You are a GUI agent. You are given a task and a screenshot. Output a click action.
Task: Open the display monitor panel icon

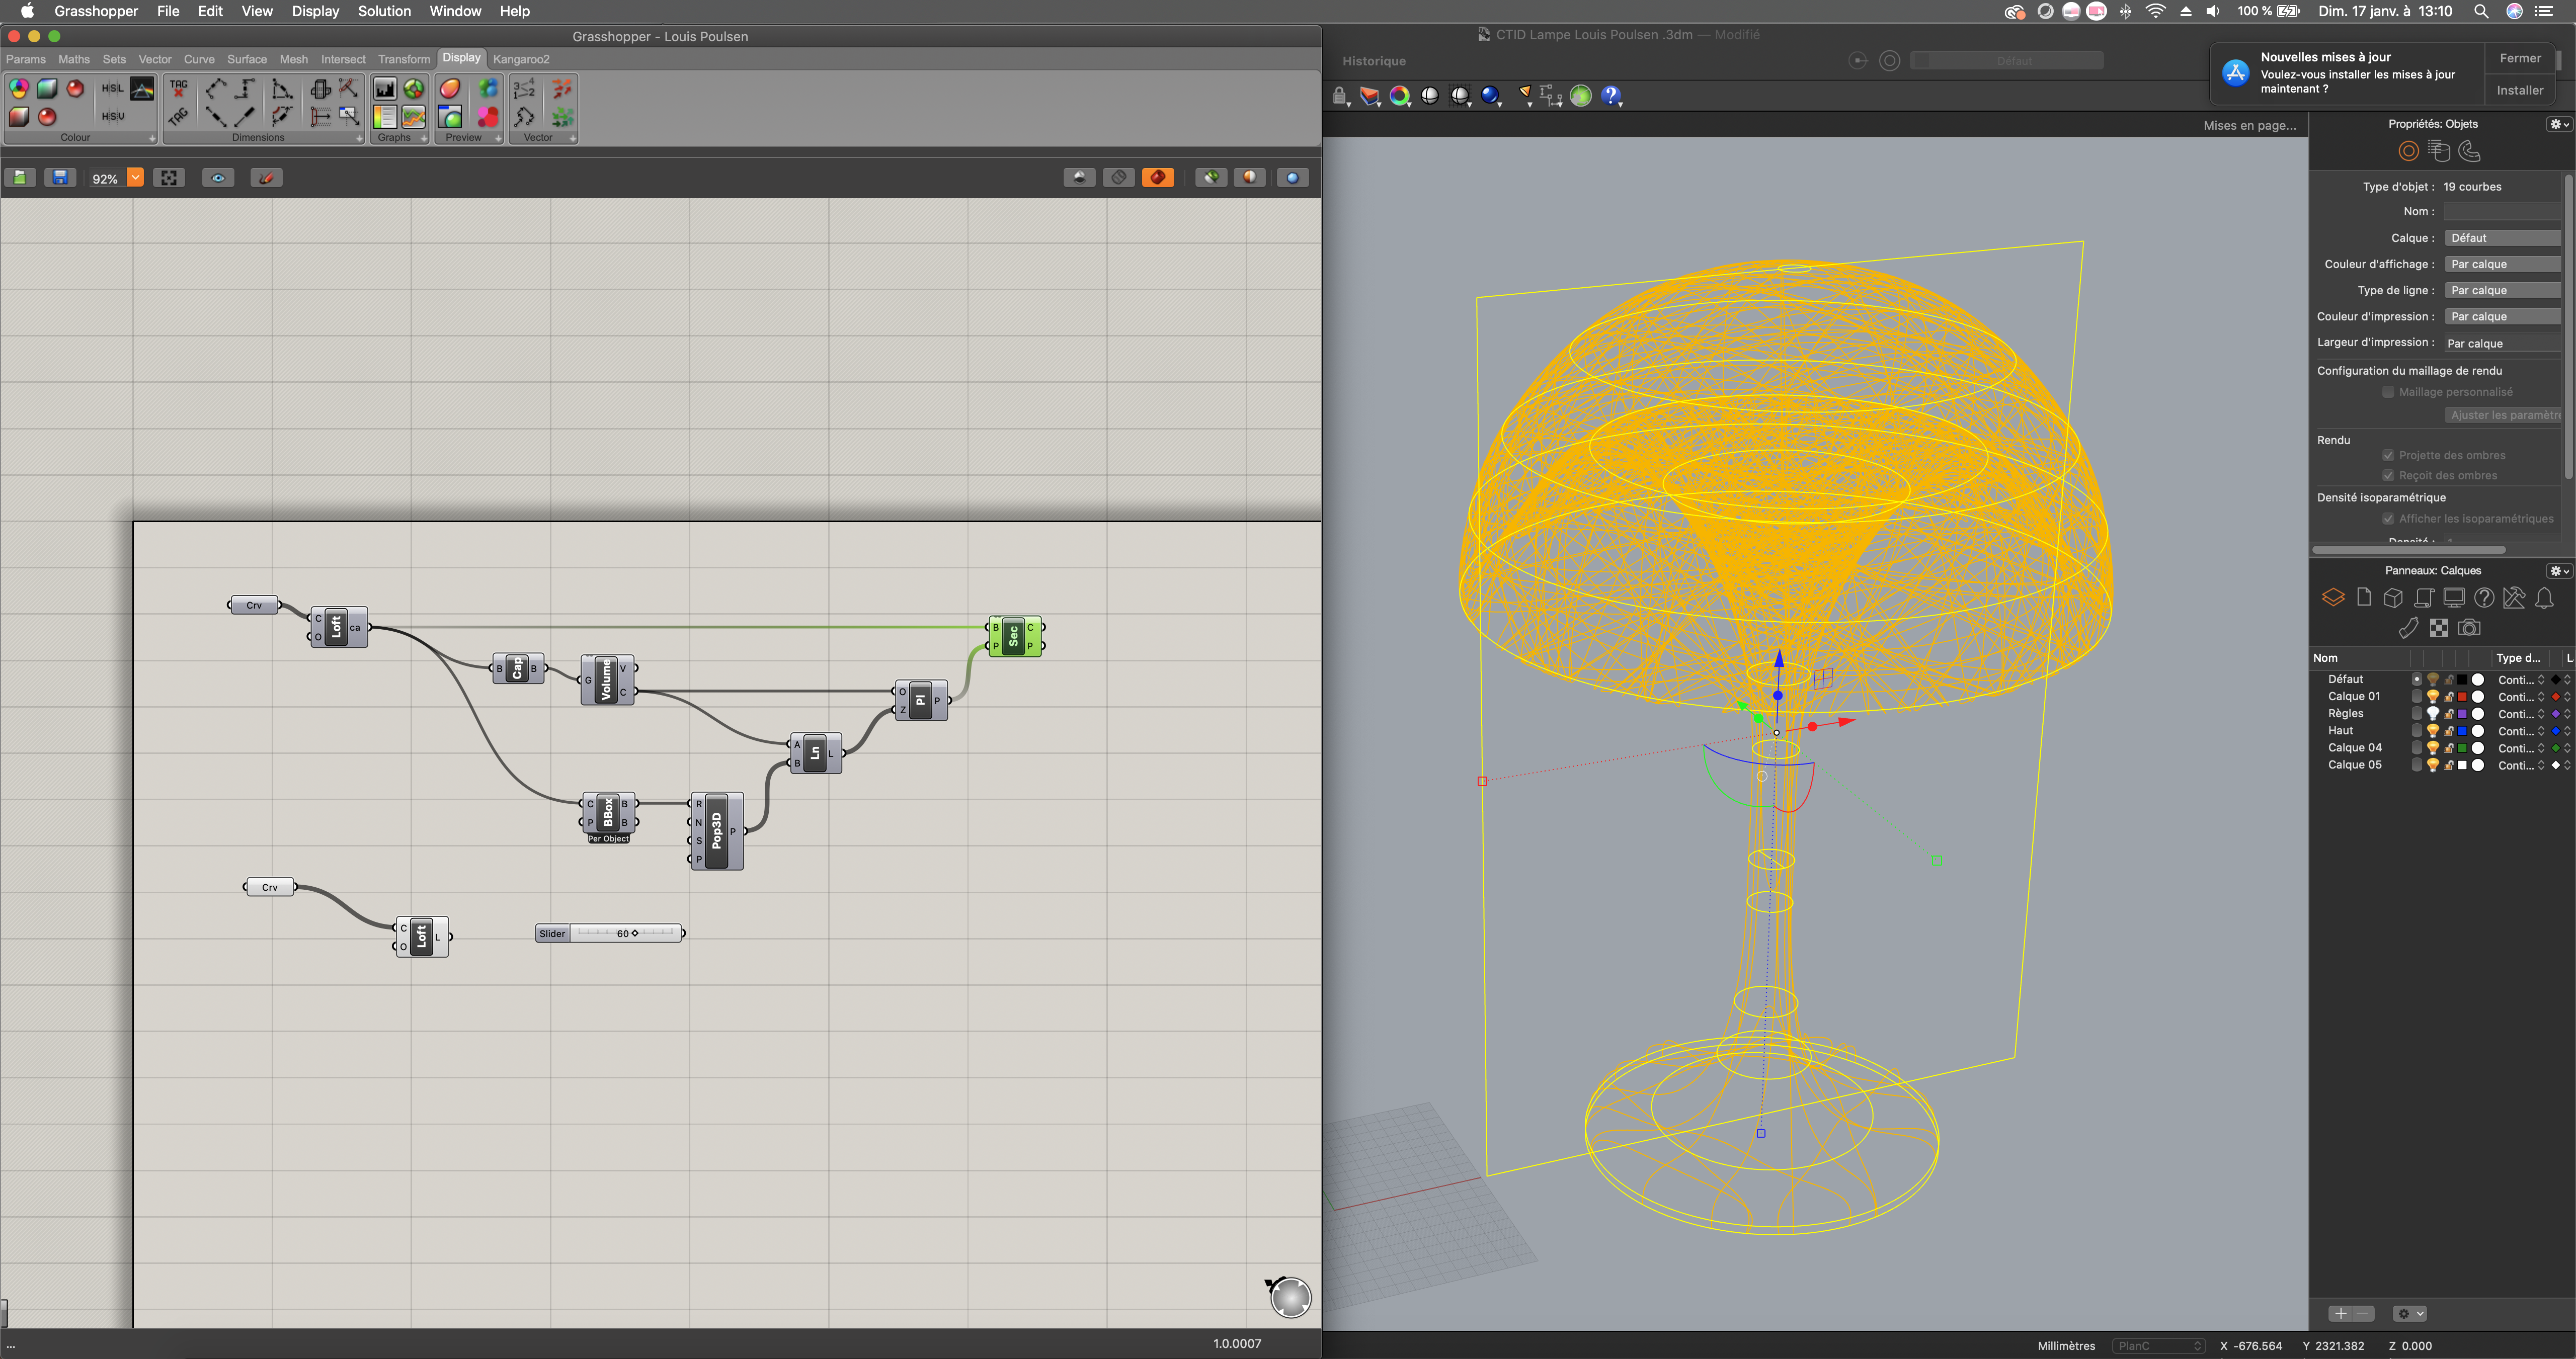coord(2454,598)
